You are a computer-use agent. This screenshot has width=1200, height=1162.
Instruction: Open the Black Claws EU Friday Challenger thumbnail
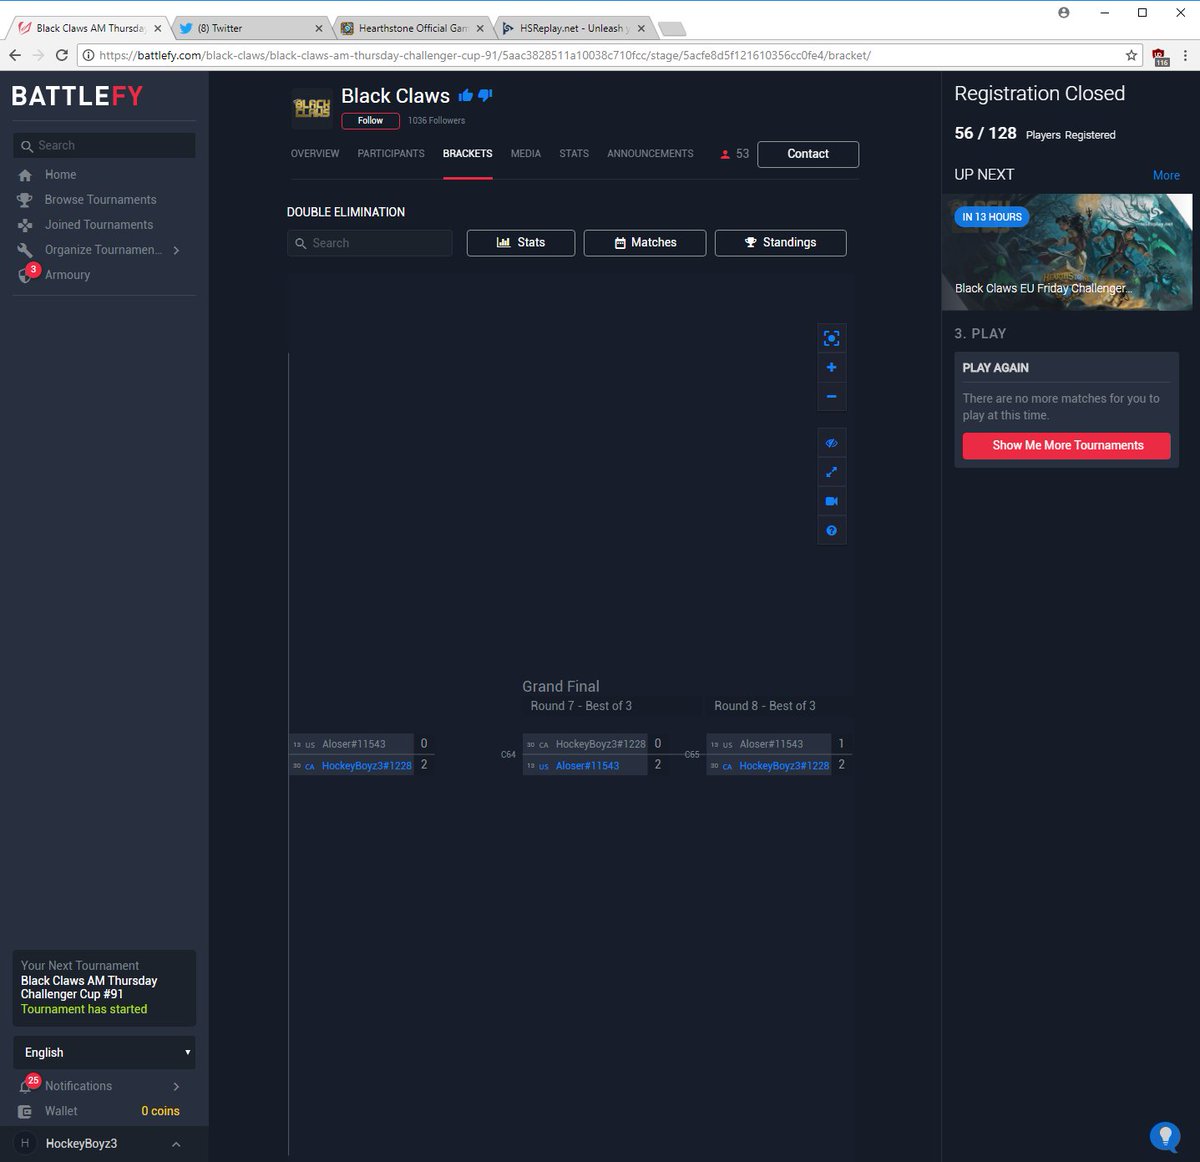[x=1067, y=252]
